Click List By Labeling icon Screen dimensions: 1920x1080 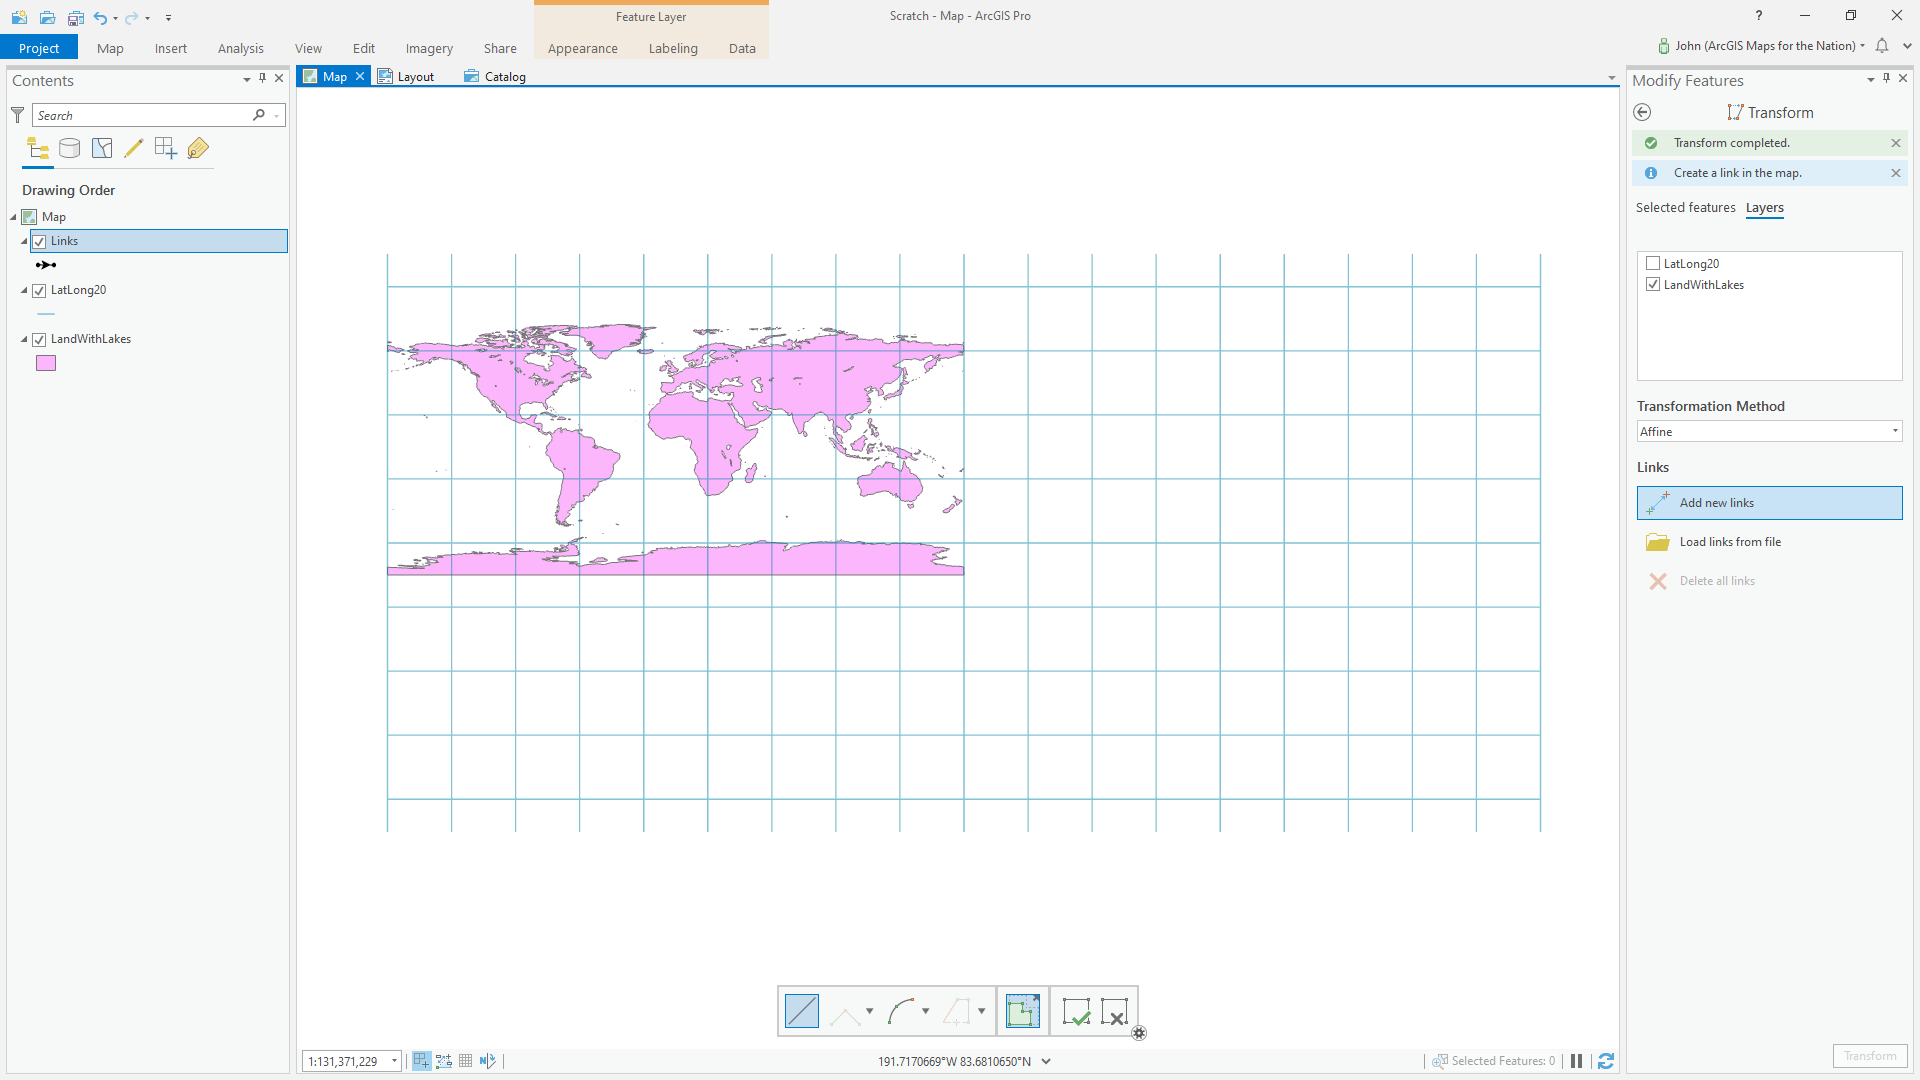pos(198,149)
